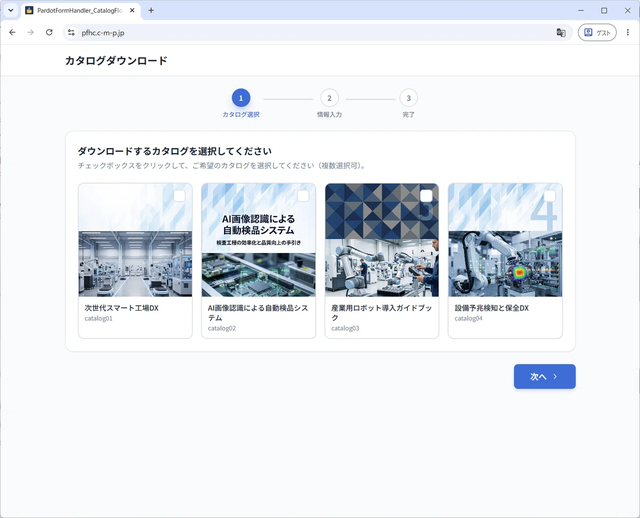This screenshot has width=640, height=518.
Task: Click title text 次世代スマート工場DX
Action: point(122,308)
